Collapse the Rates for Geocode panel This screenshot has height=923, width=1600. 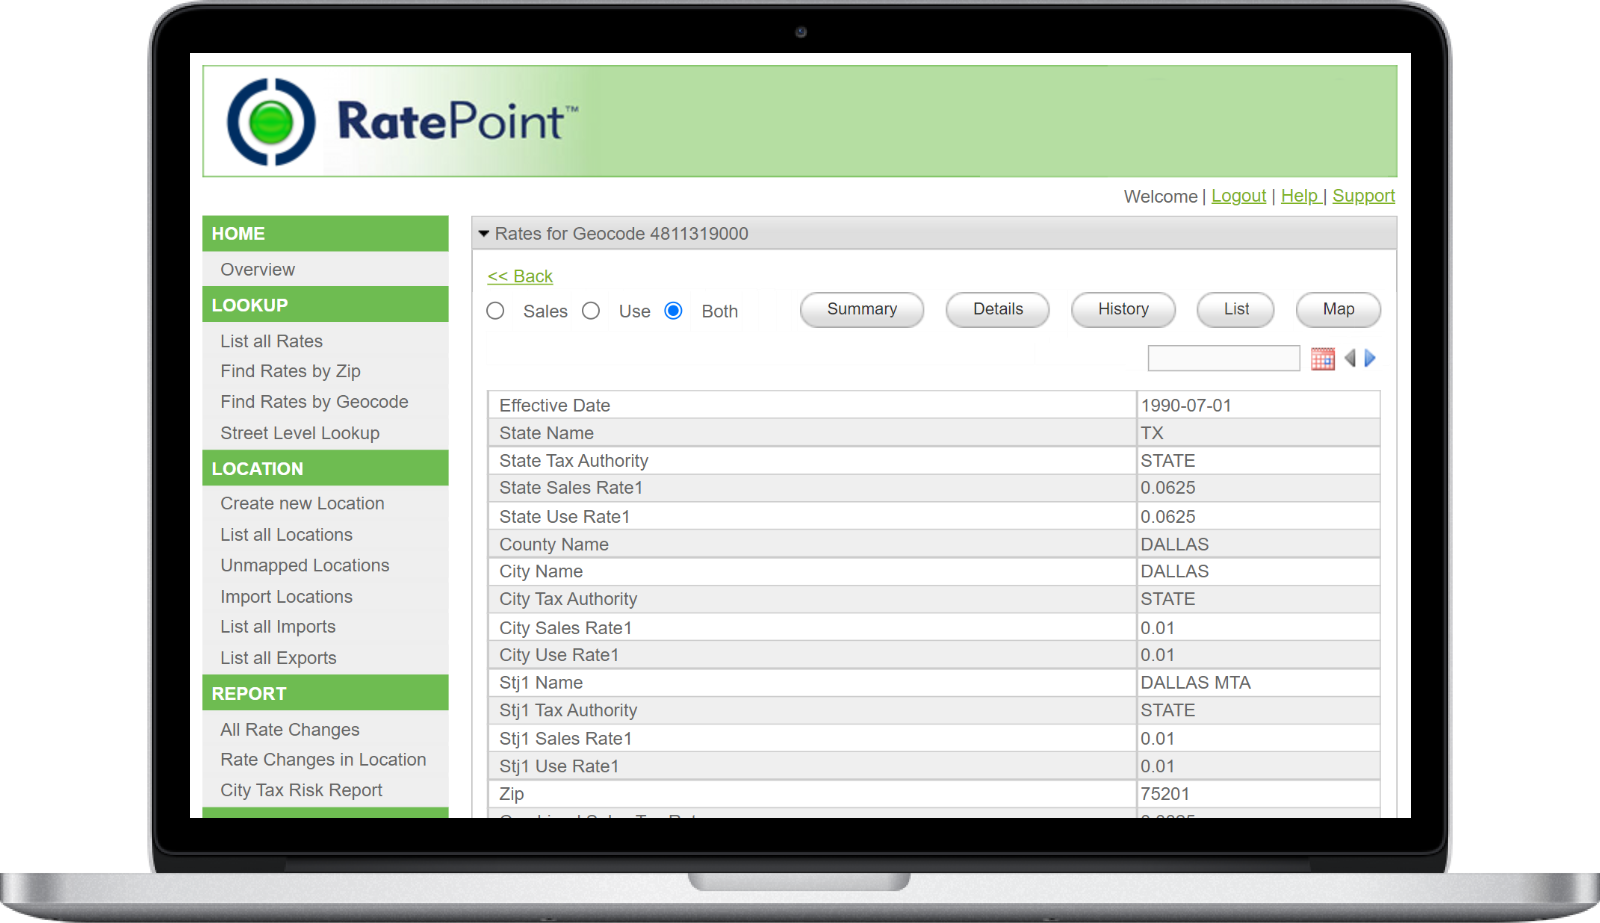[486, 233]
